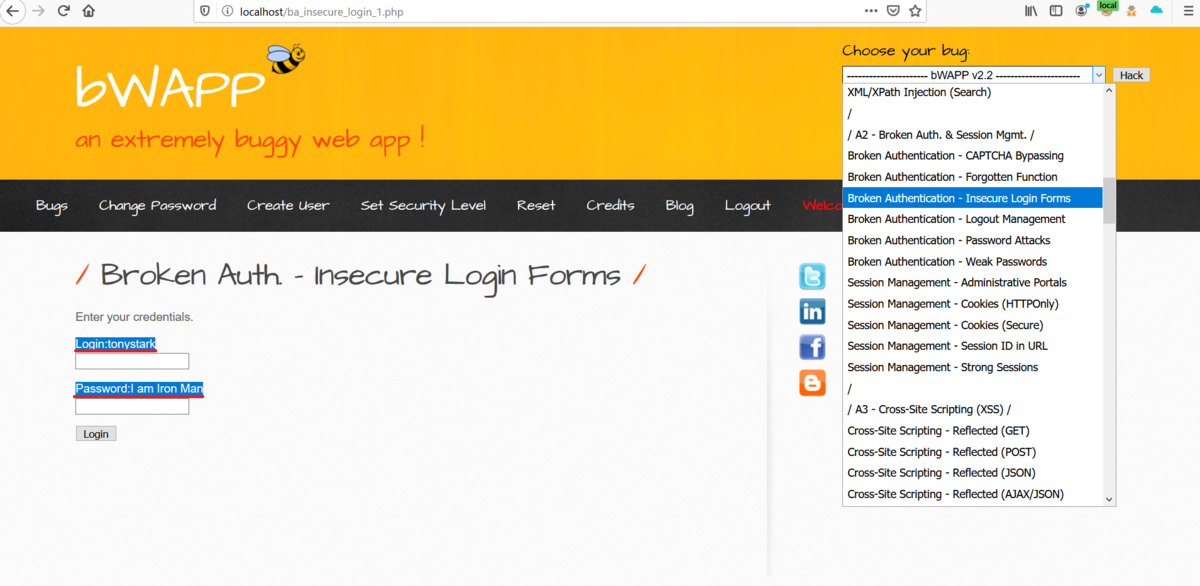The image size is (1200, 586).
Task: Open Credits page
Action: click(610, 205)
